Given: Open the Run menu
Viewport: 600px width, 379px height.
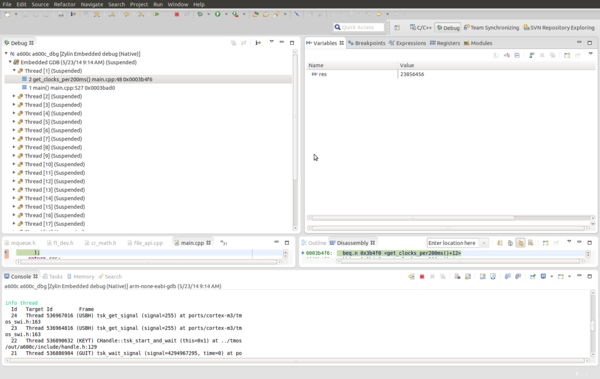Looking at the screenshot, I should (x=158, y=4).
